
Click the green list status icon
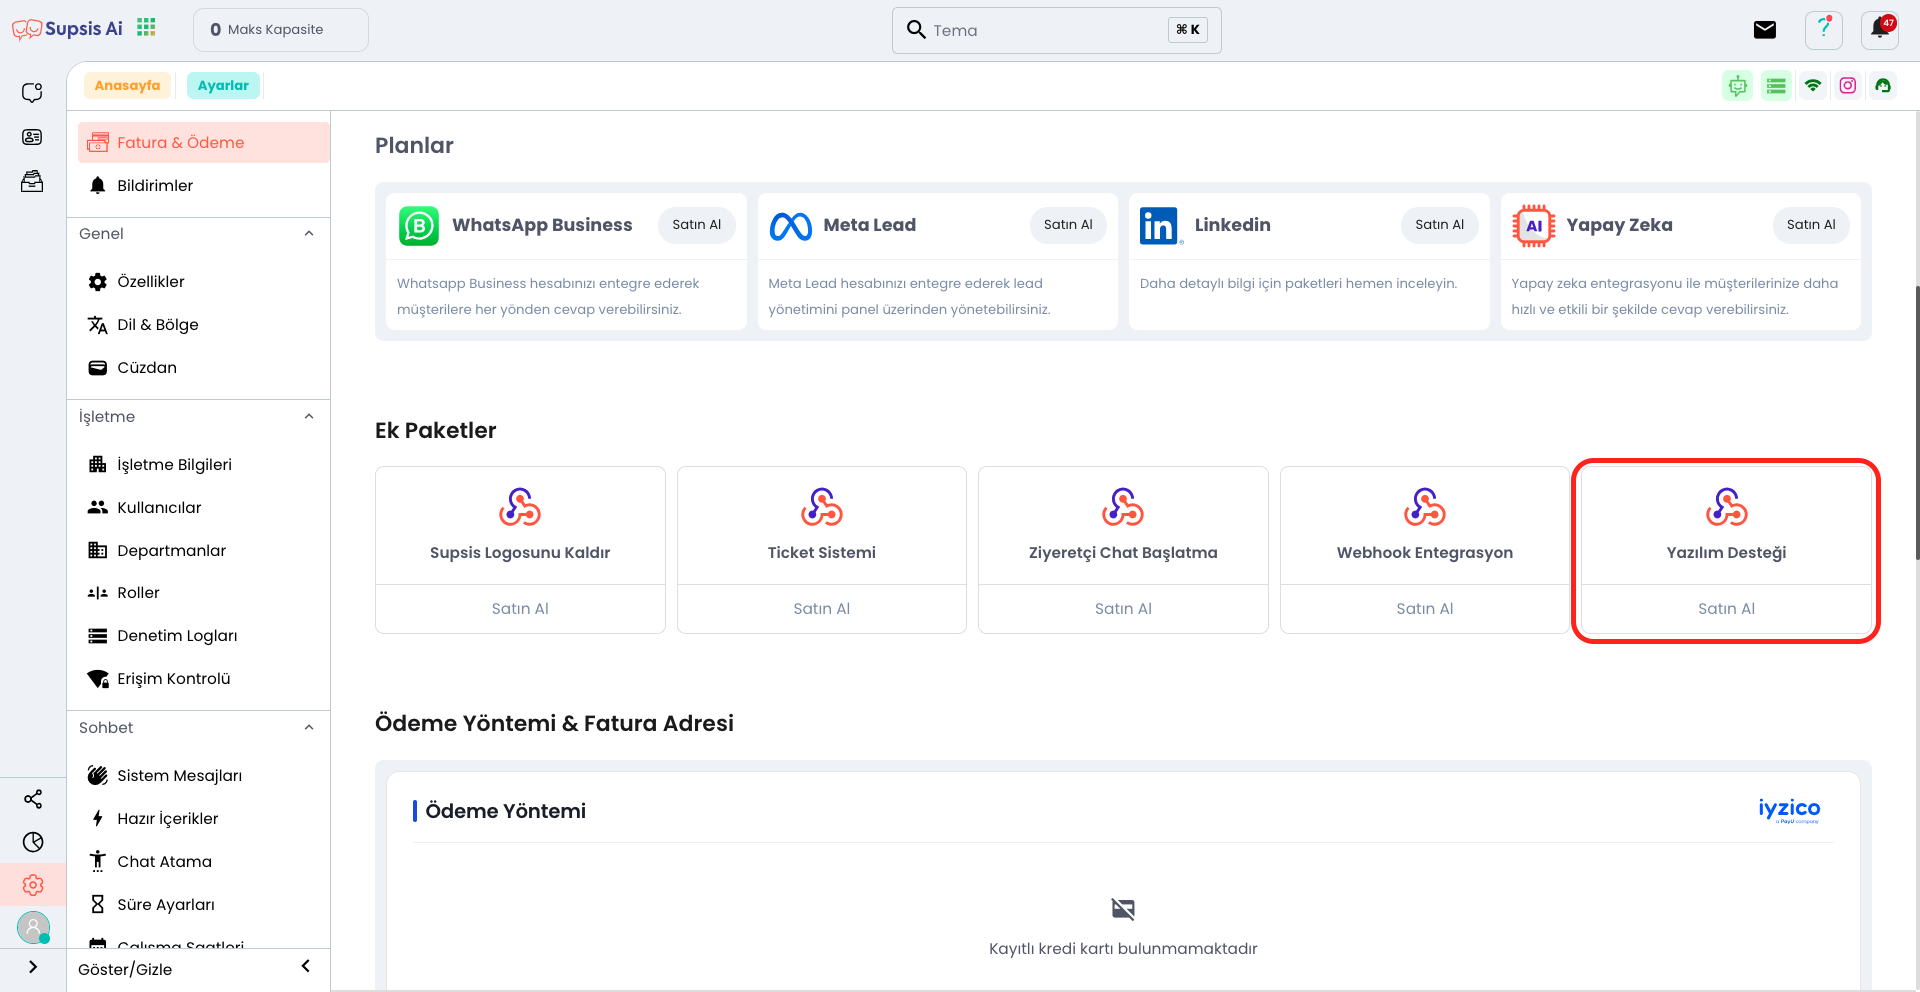click(x=1776, y=86)
